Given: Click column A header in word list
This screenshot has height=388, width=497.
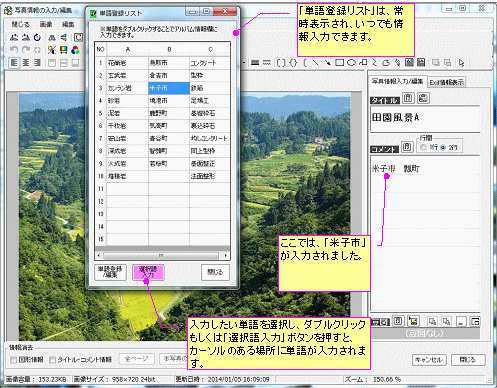Looking at the screenshot, I should (127, 49).
